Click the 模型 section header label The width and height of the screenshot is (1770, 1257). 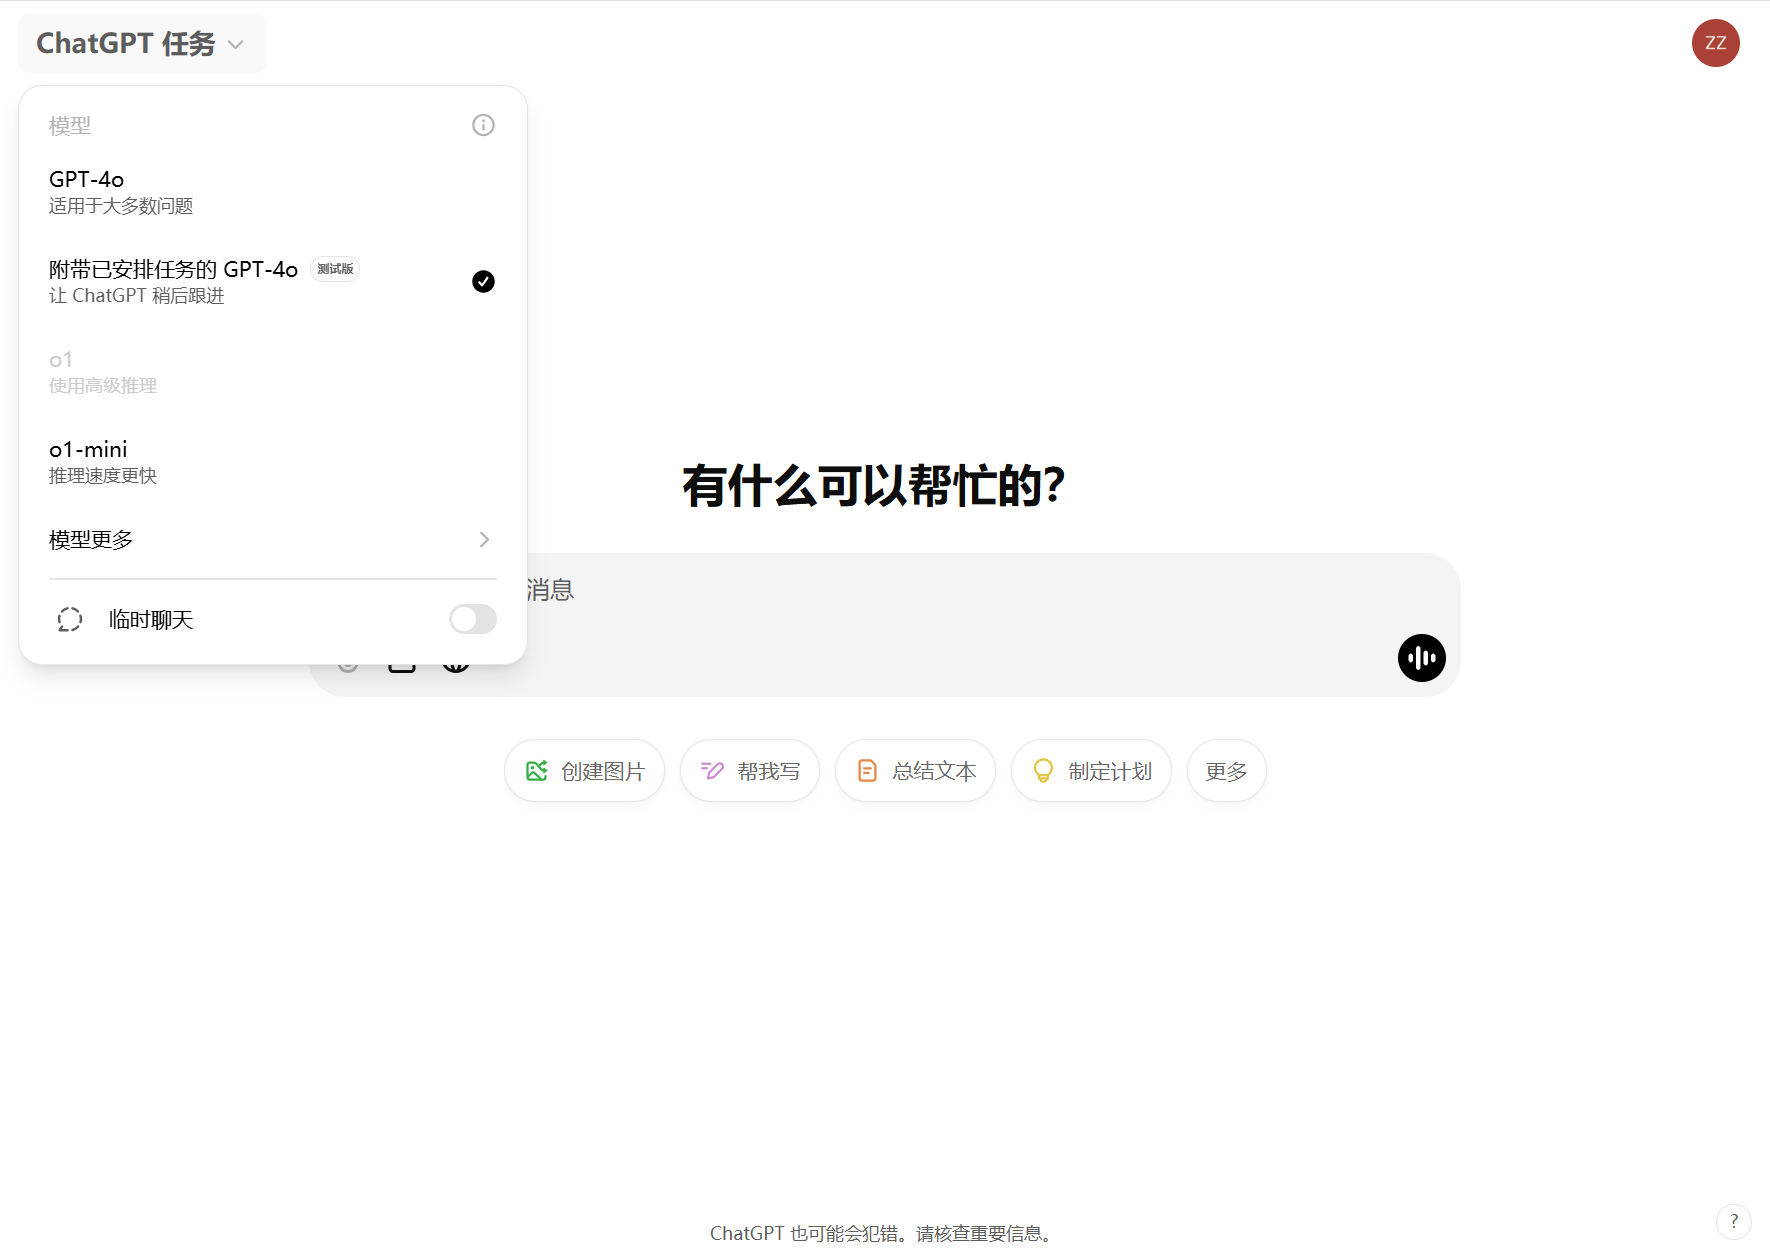coord(70,126)
